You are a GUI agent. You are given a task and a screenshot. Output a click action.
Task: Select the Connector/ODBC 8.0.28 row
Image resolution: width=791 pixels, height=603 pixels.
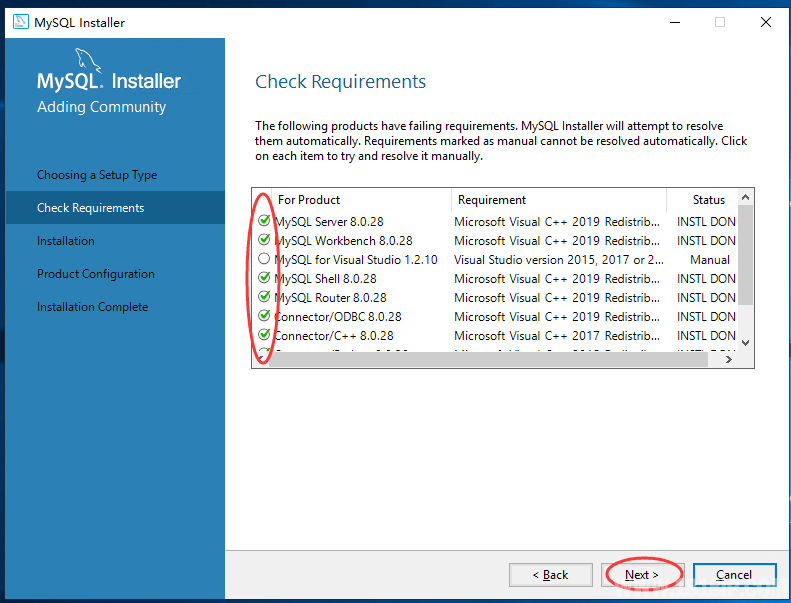tap(495, 317)
